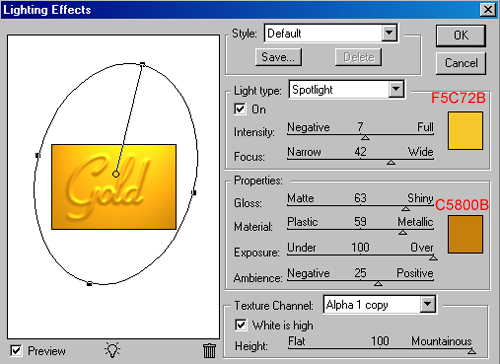500x364 pixels.
Task: Disable the Preview checkbox
Action: point(16,351)
